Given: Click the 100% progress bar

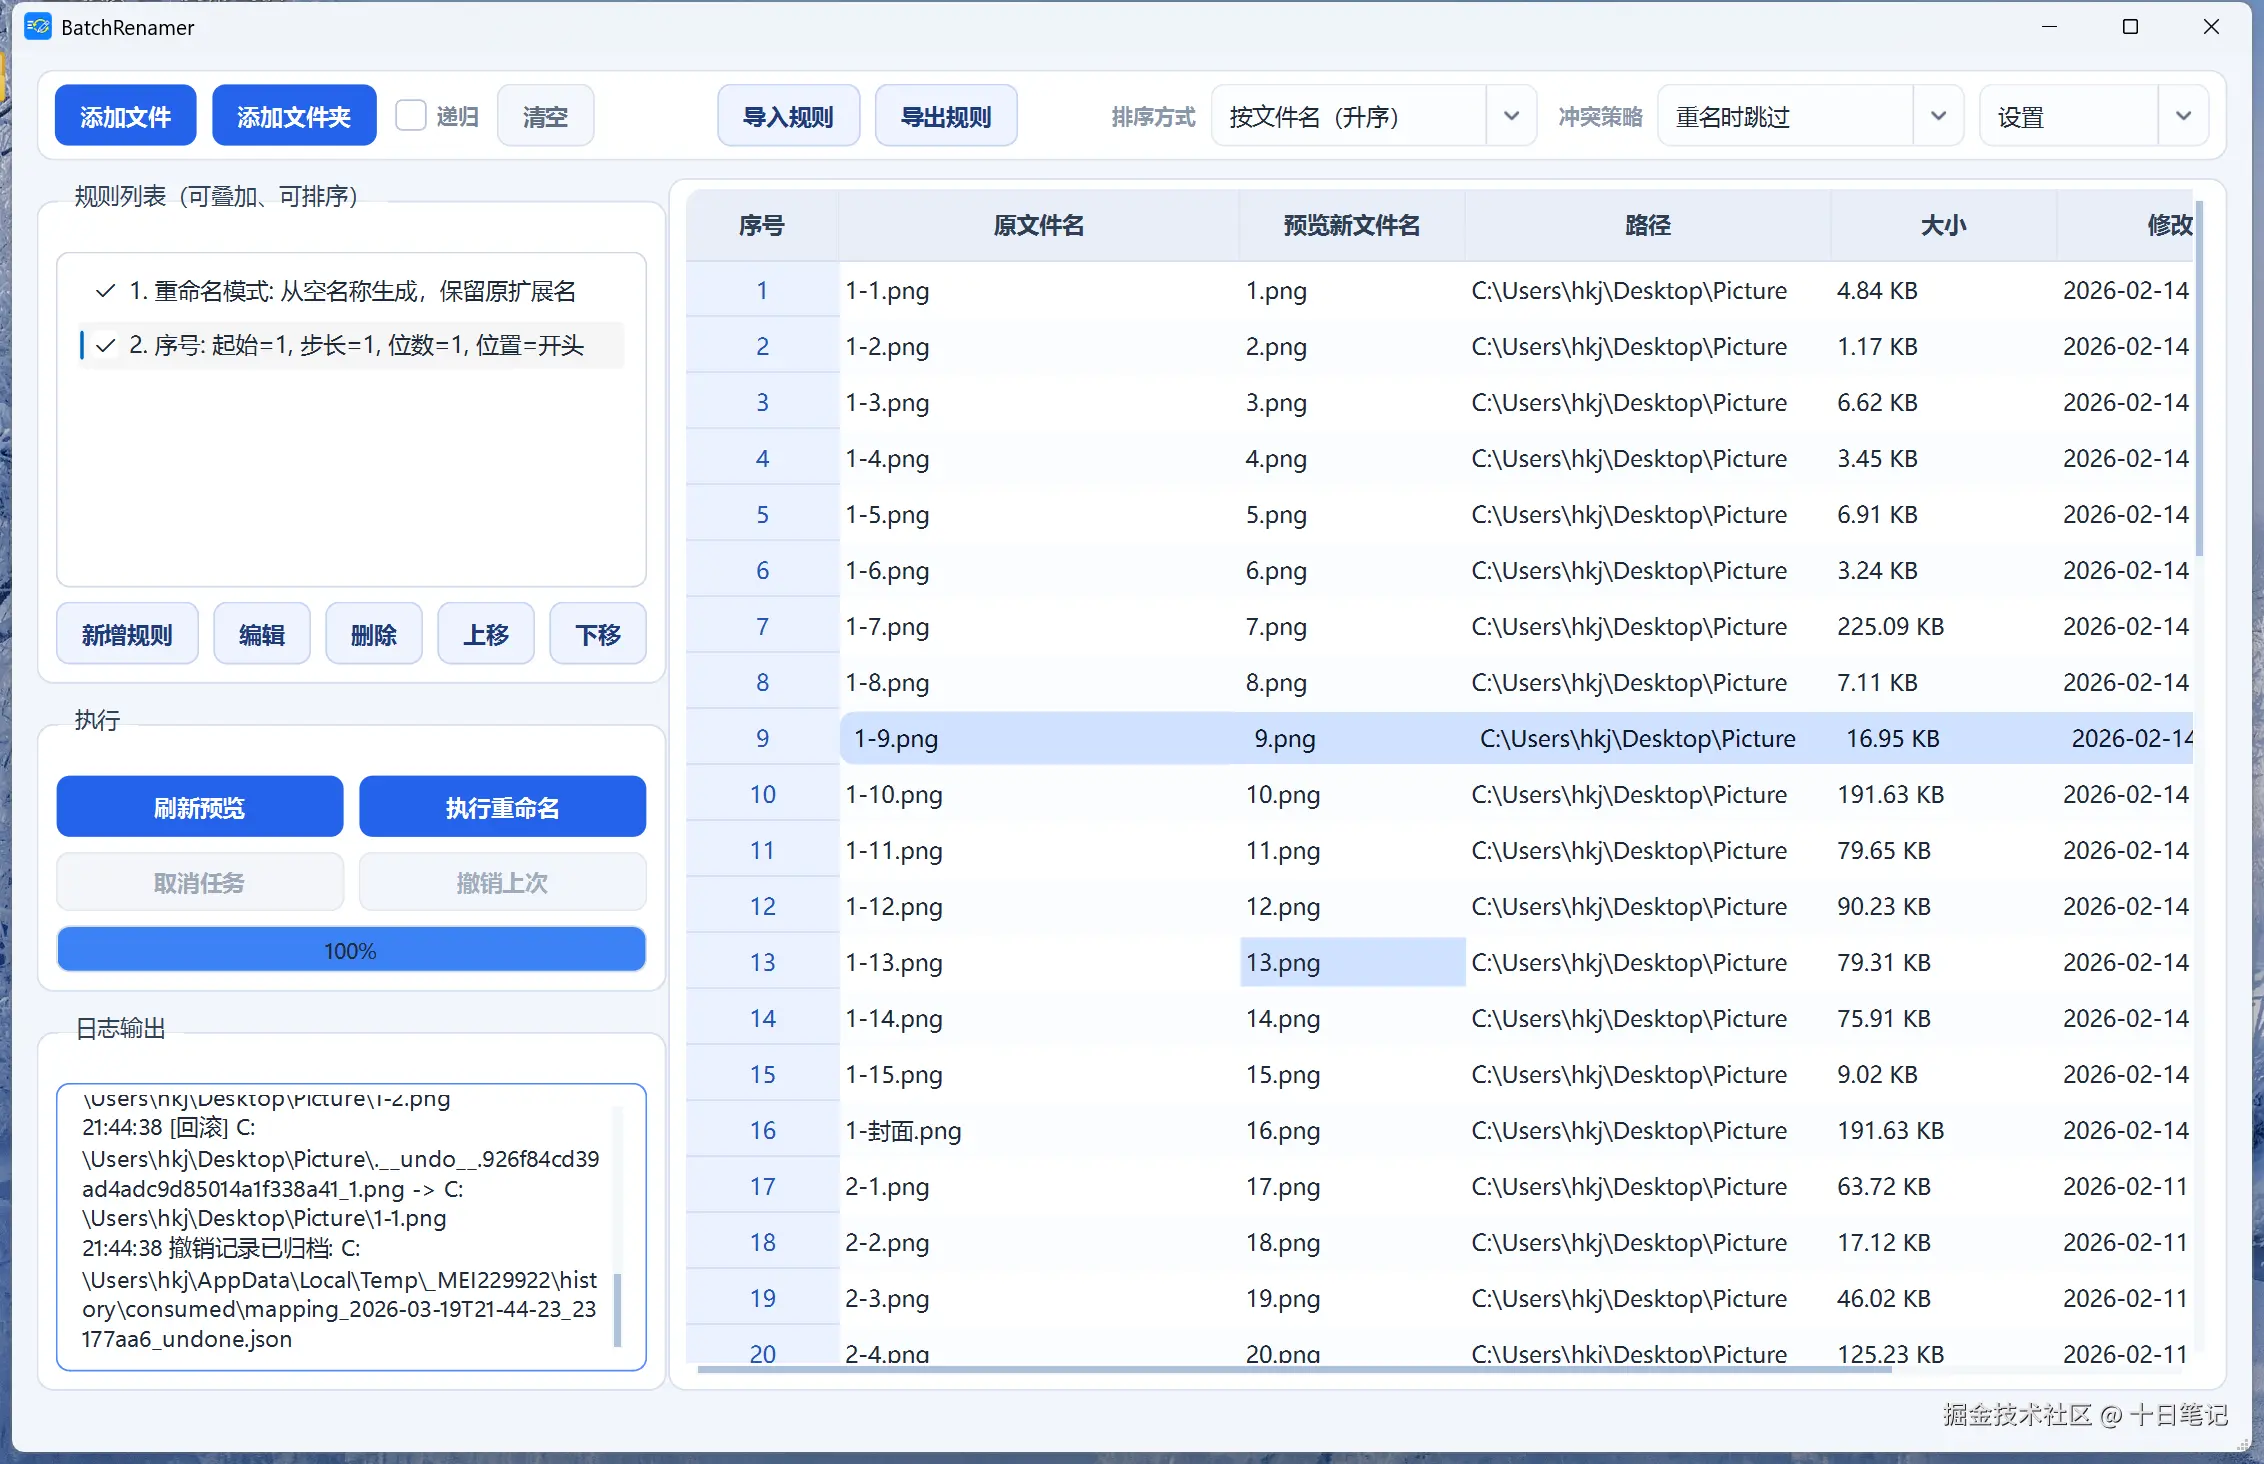Looking at the screenshot, I should (351, 950).
